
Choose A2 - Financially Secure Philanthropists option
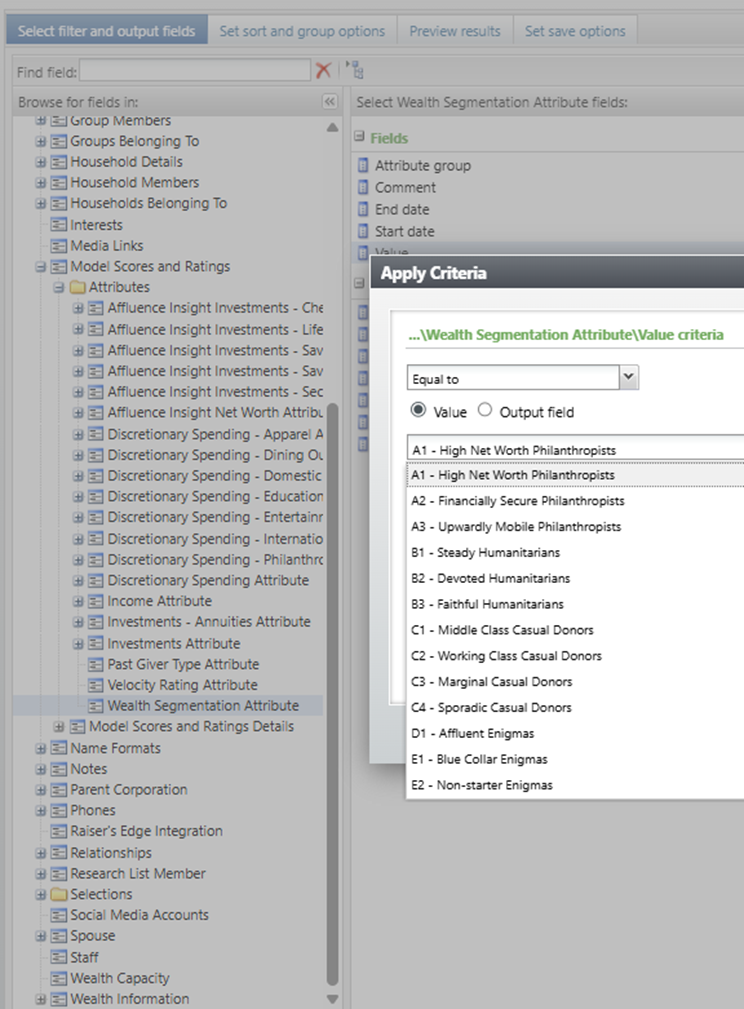click(575, 501)
